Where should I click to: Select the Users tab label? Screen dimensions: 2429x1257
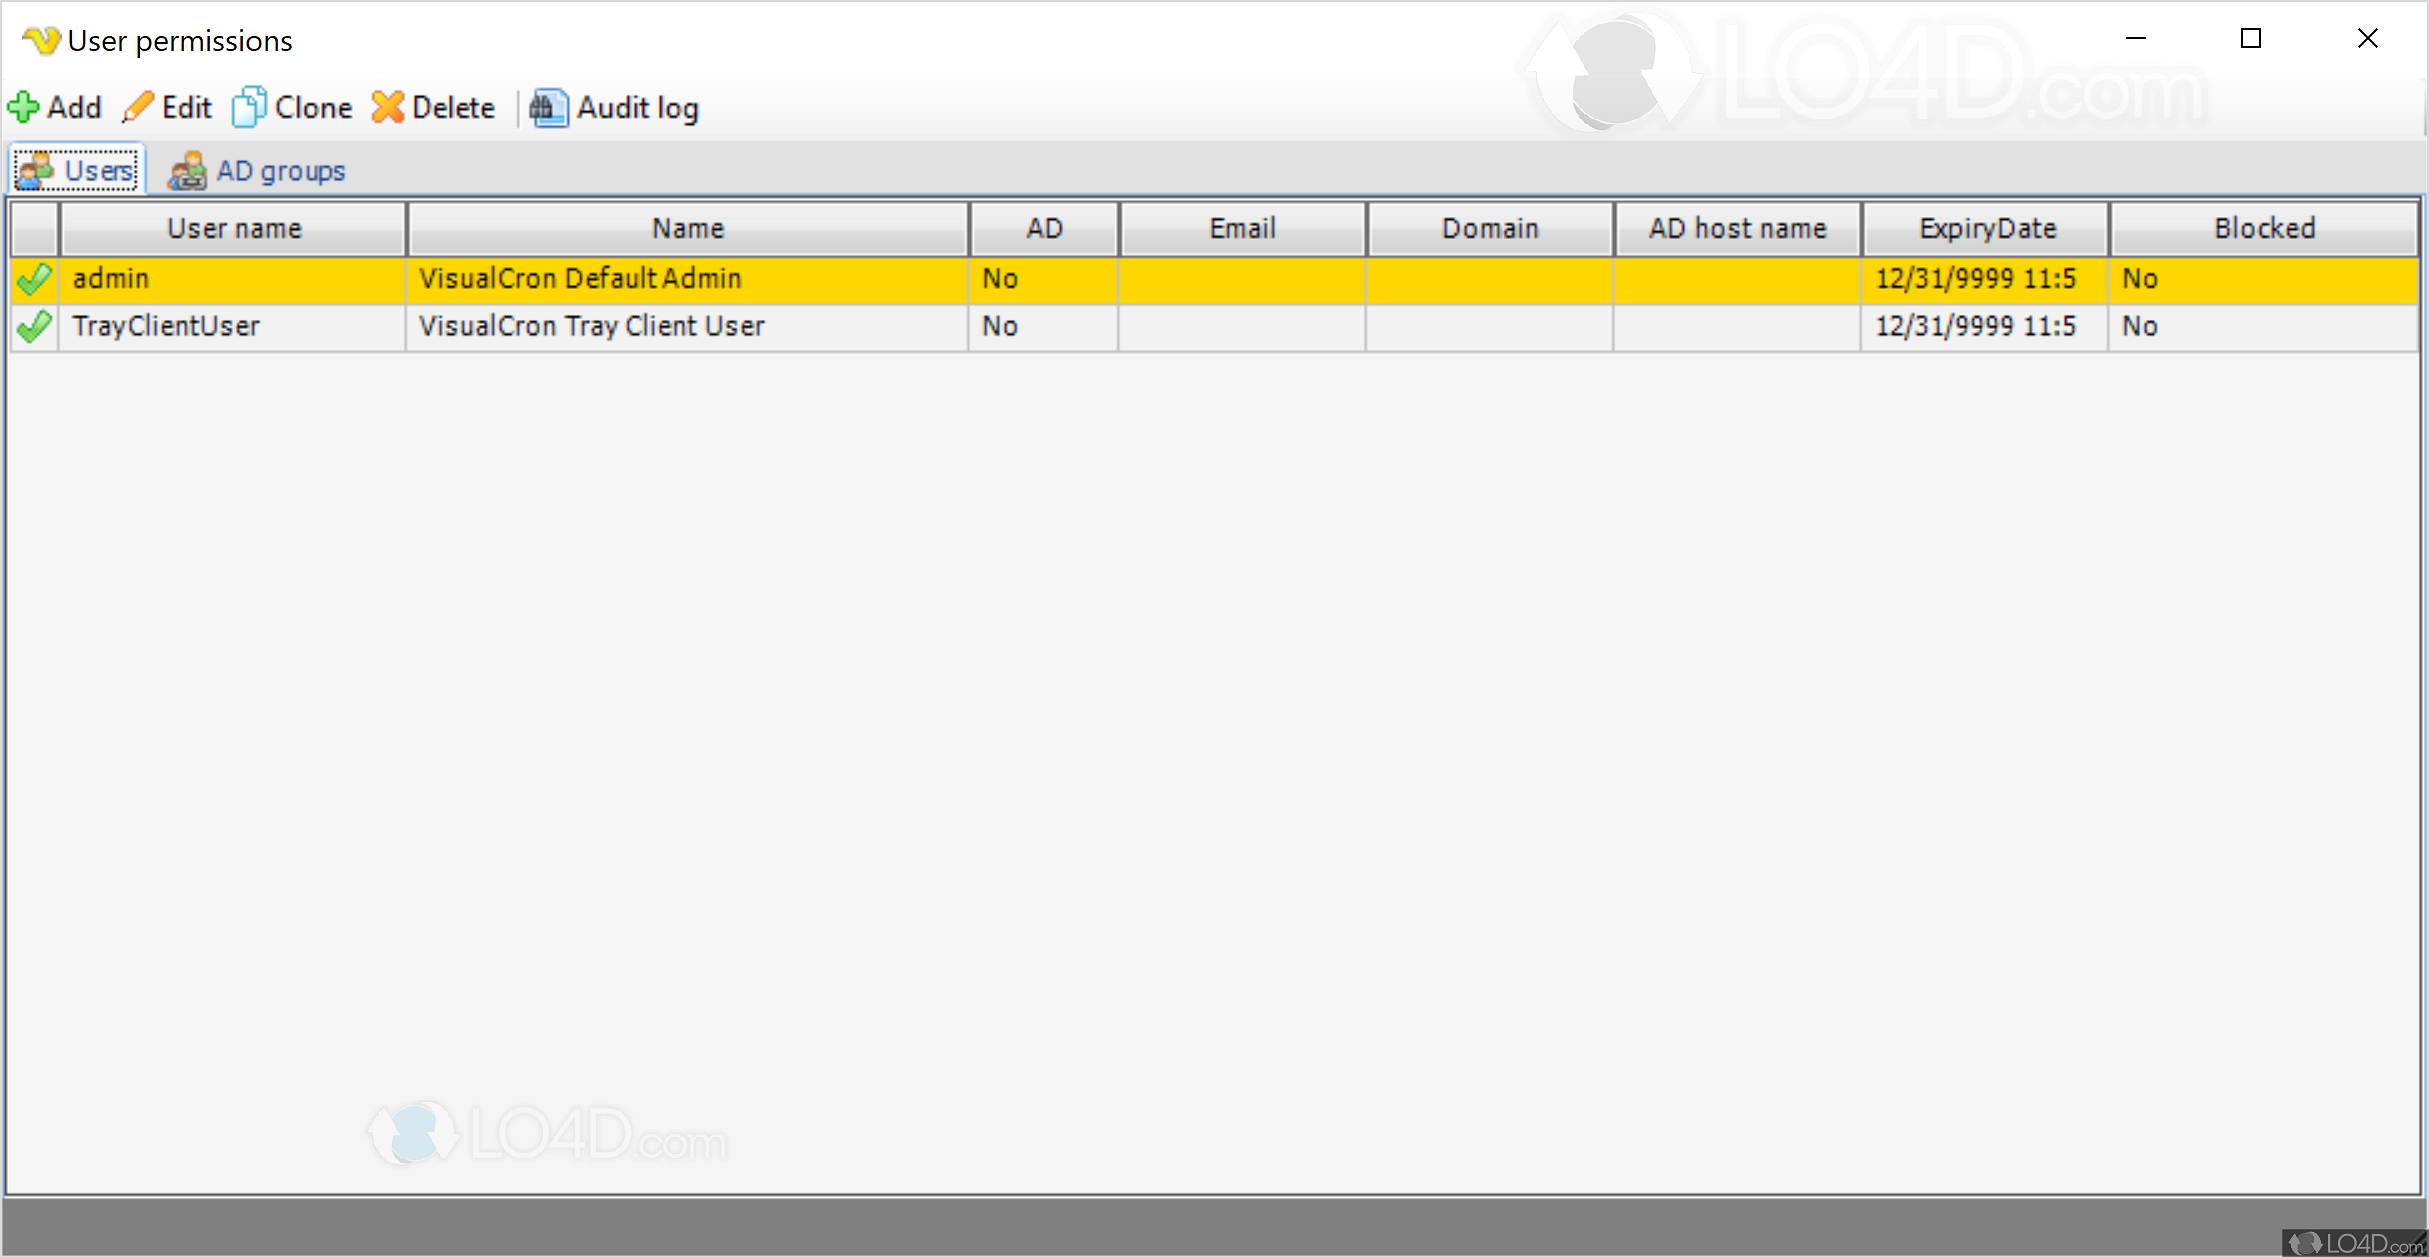98,171
